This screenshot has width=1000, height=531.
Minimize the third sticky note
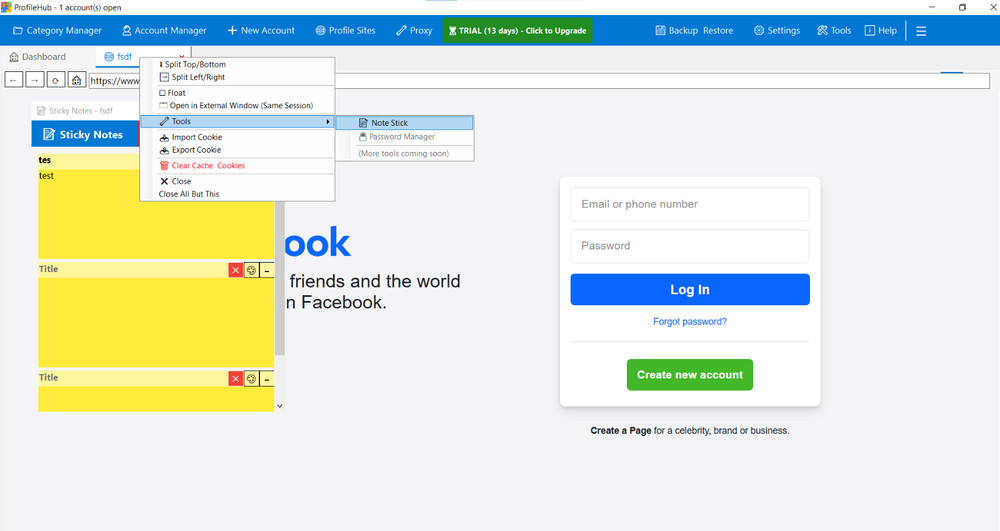point(267,379)
